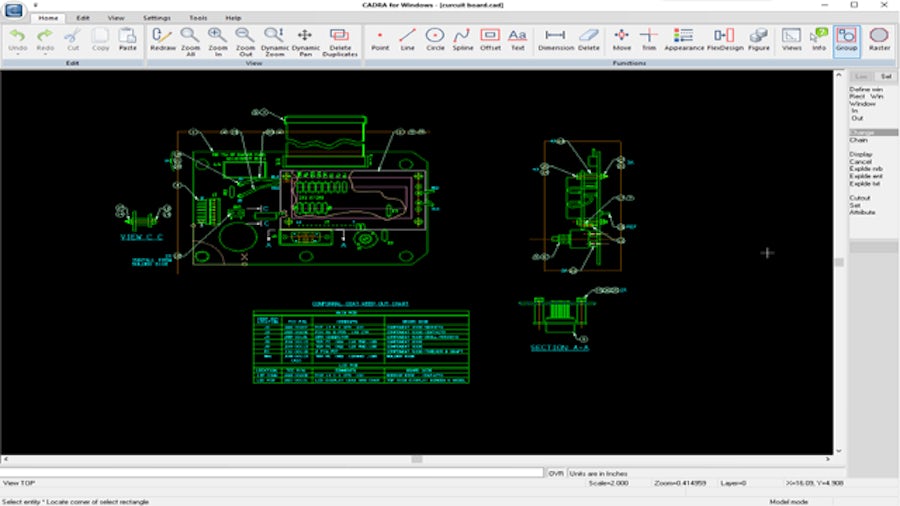Open the Settings ribbon tab
Image resolution: width=900 pixels, height=506 pixels.
tap(157, 18)
